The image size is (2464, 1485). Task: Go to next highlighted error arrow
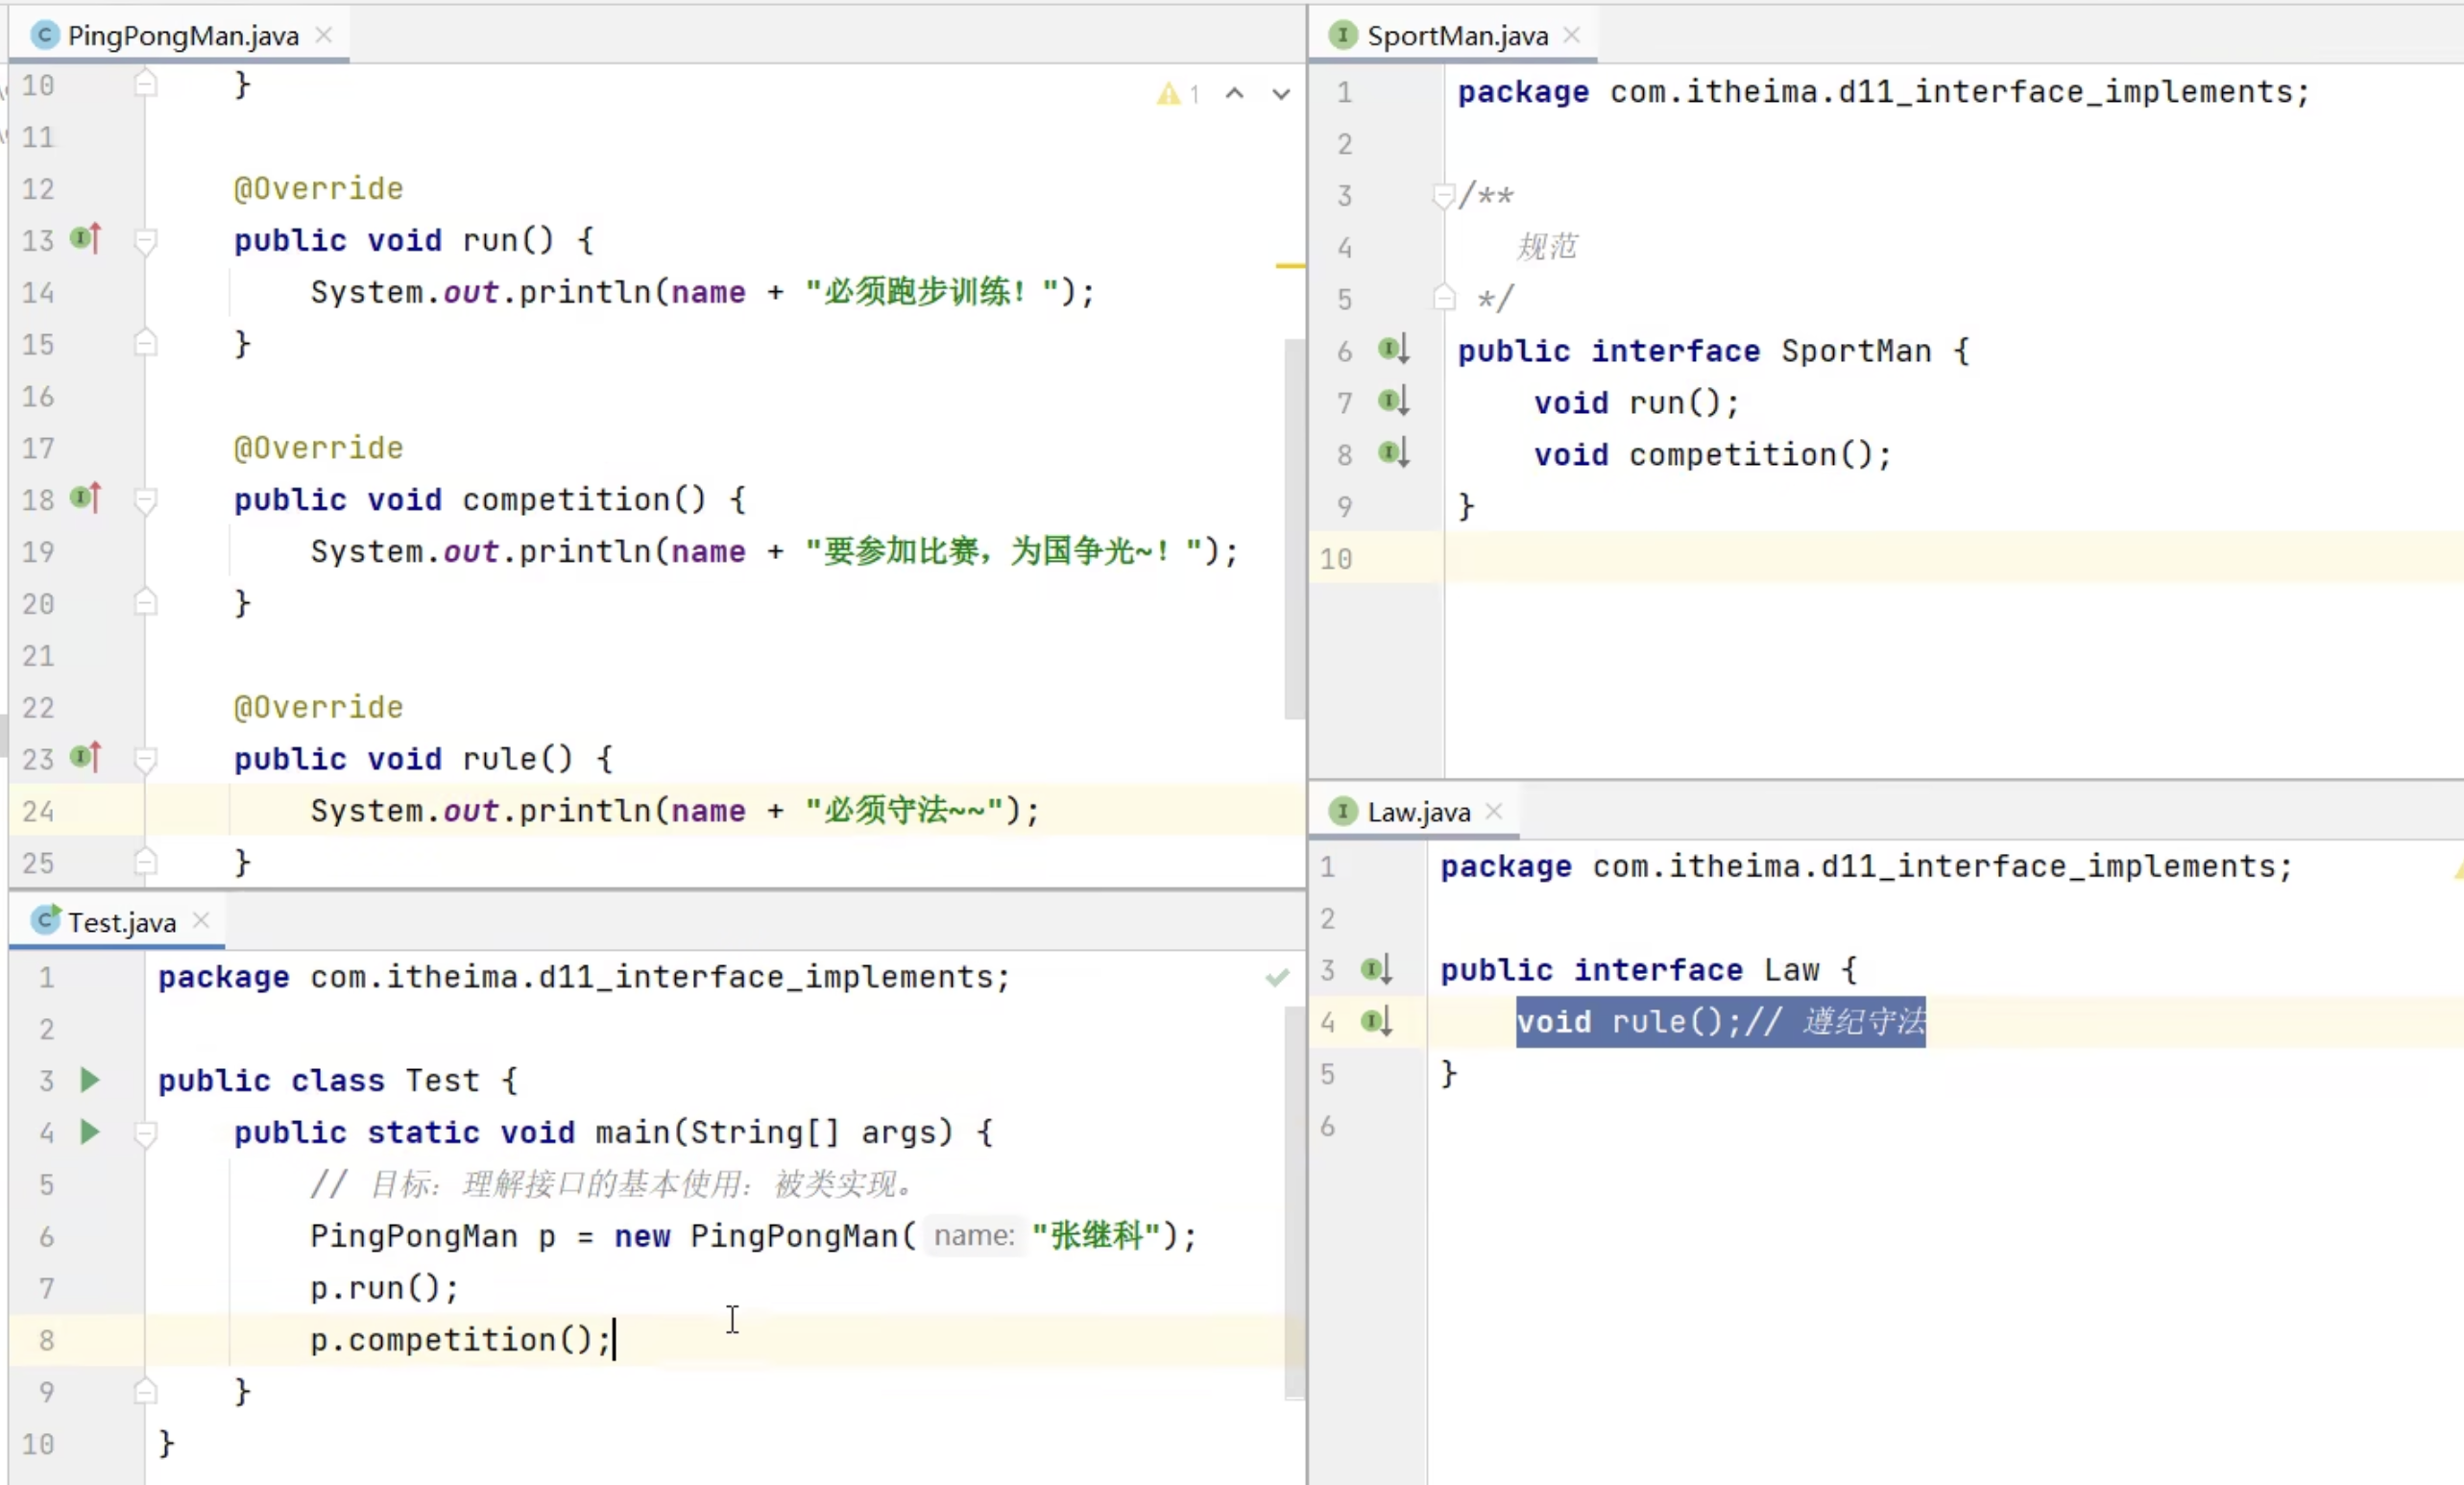click(x=1281, y=94)
